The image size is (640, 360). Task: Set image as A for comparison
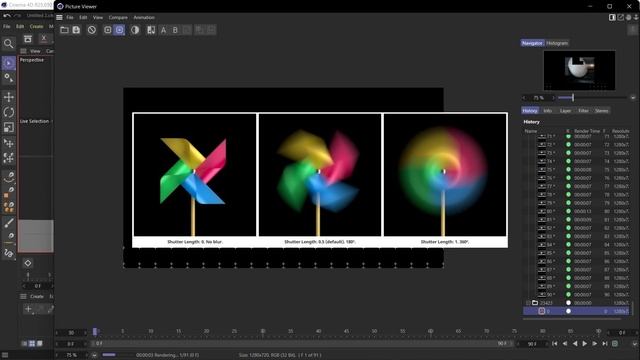(163, 30)
